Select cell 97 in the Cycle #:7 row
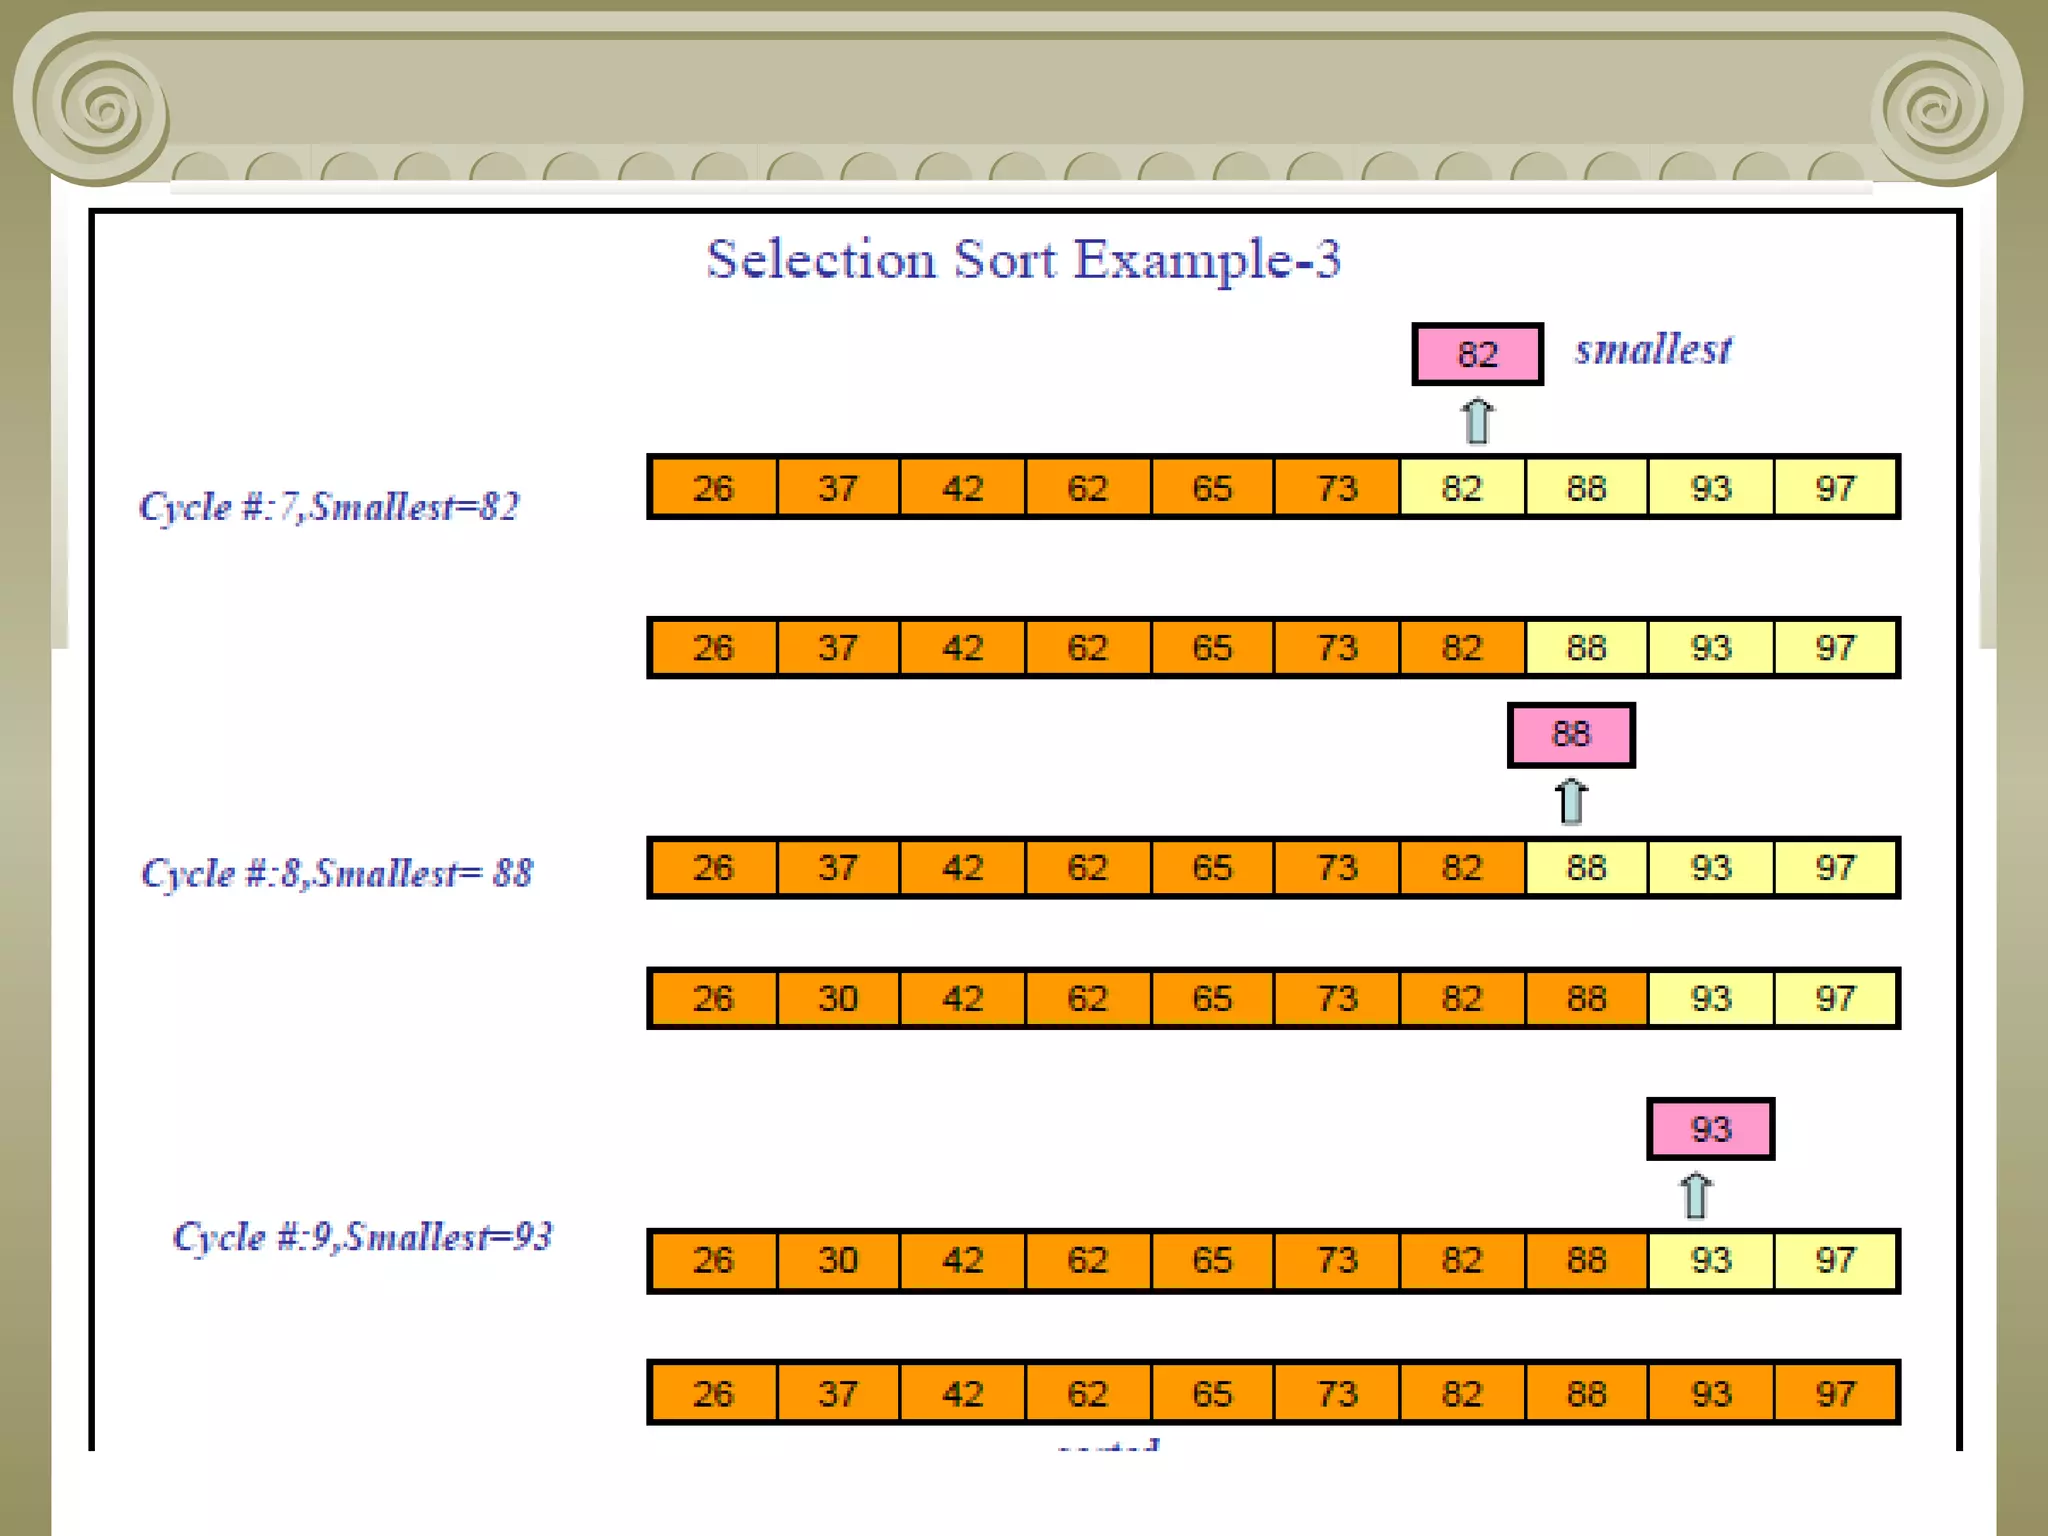This screenshot has width=2048, height=1536. [x=1835, y=488]
